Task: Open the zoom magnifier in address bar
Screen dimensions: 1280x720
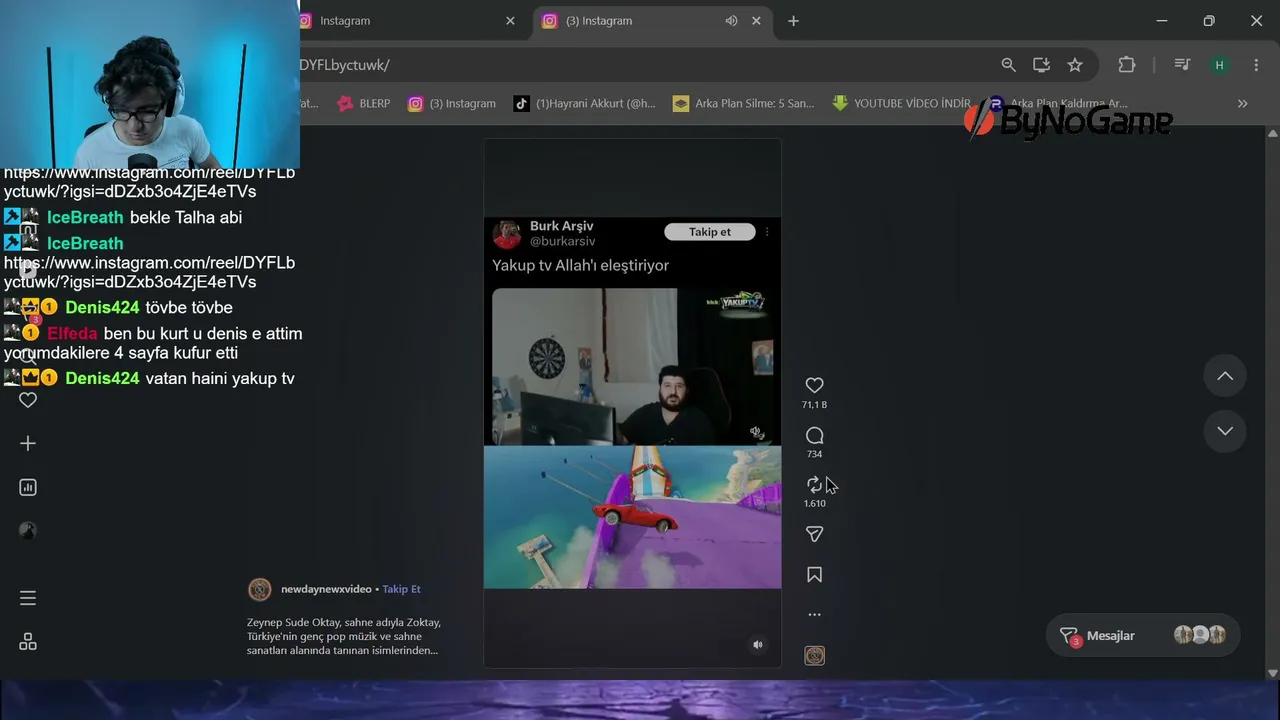Action: coord(1008,65)
